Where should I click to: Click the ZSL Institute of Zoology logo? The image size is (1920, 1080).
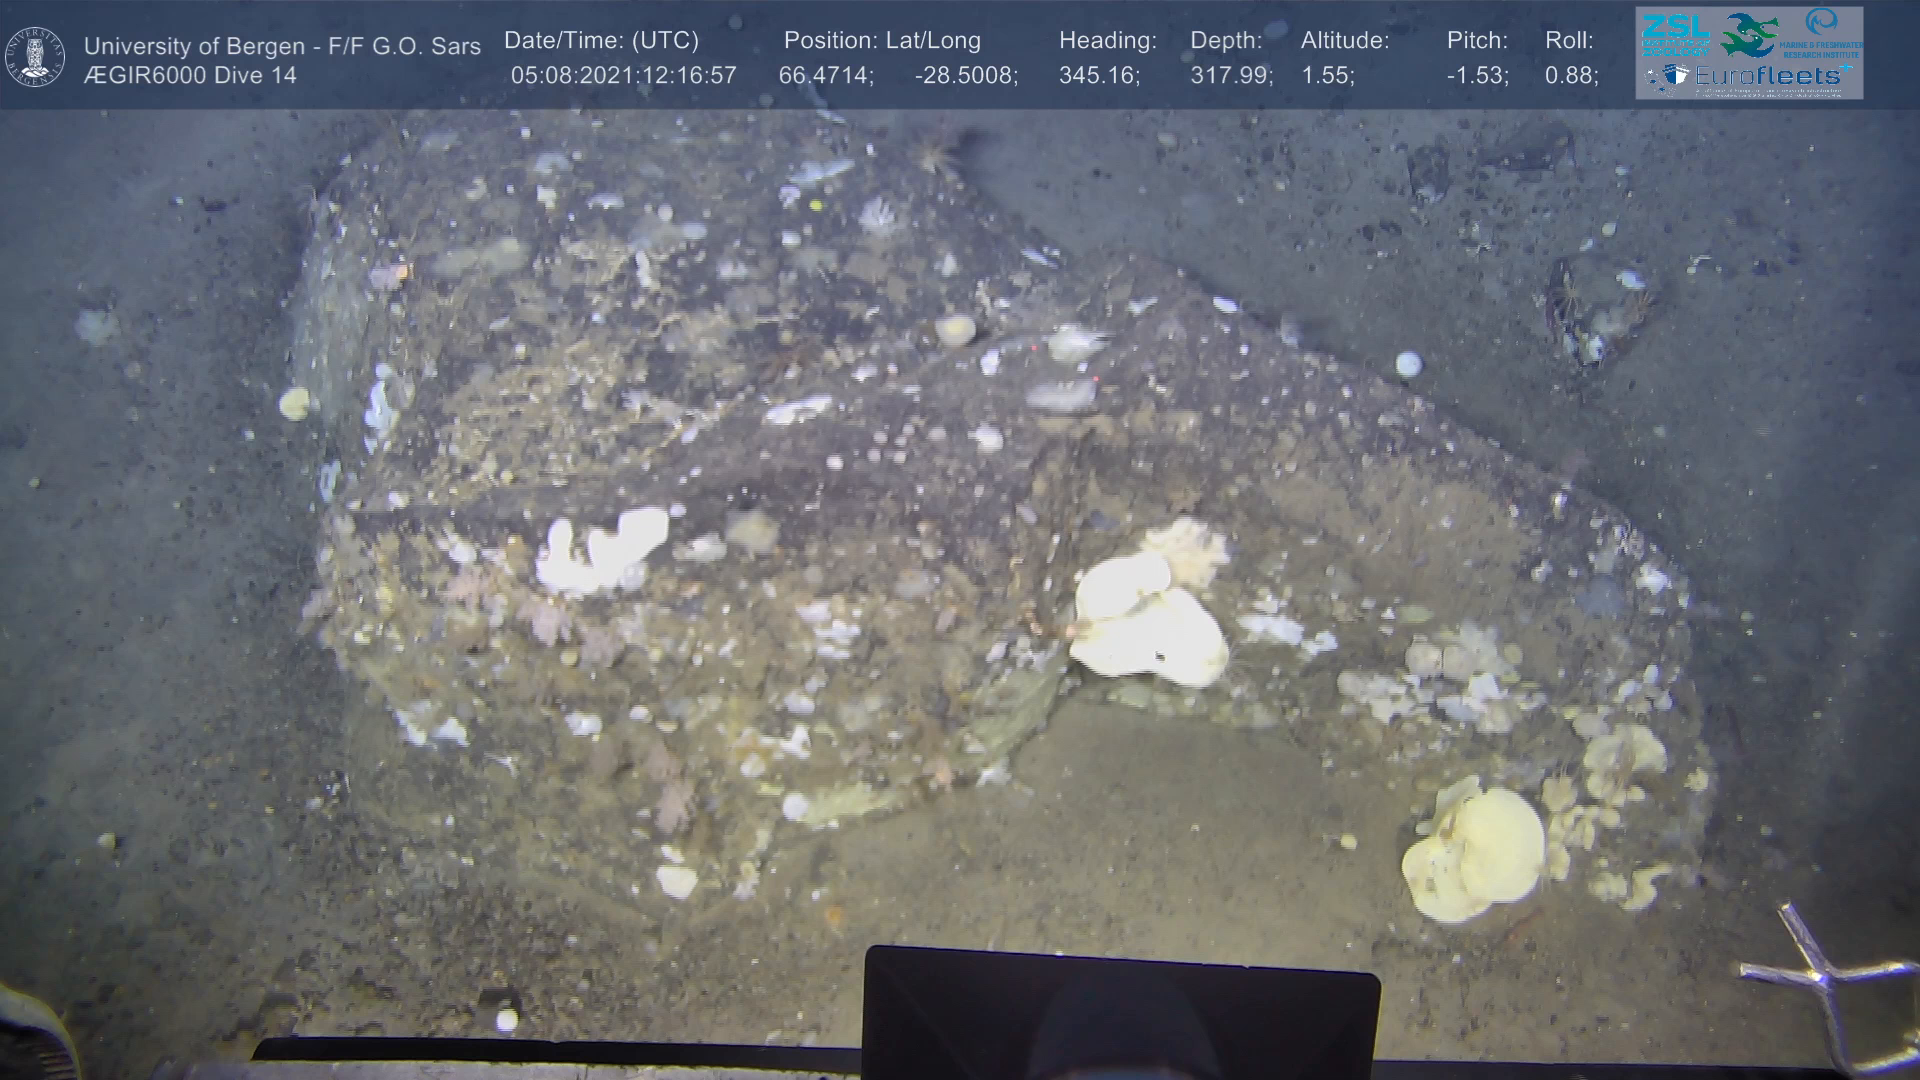click(1674, 33)
